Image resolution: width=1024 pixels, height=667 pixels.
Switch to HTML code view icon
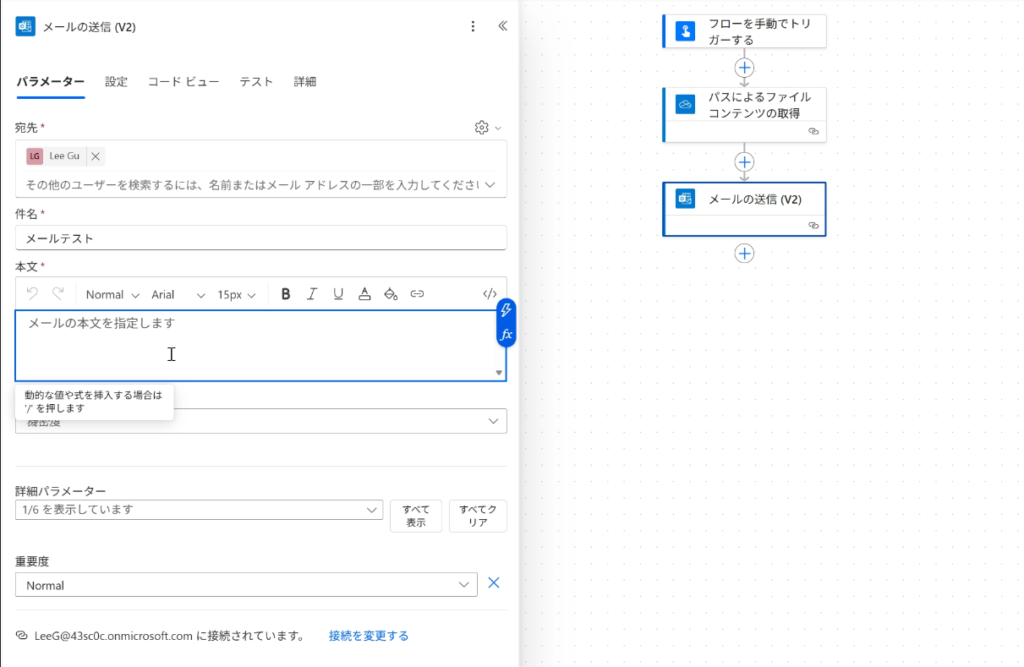click(489, 294)
